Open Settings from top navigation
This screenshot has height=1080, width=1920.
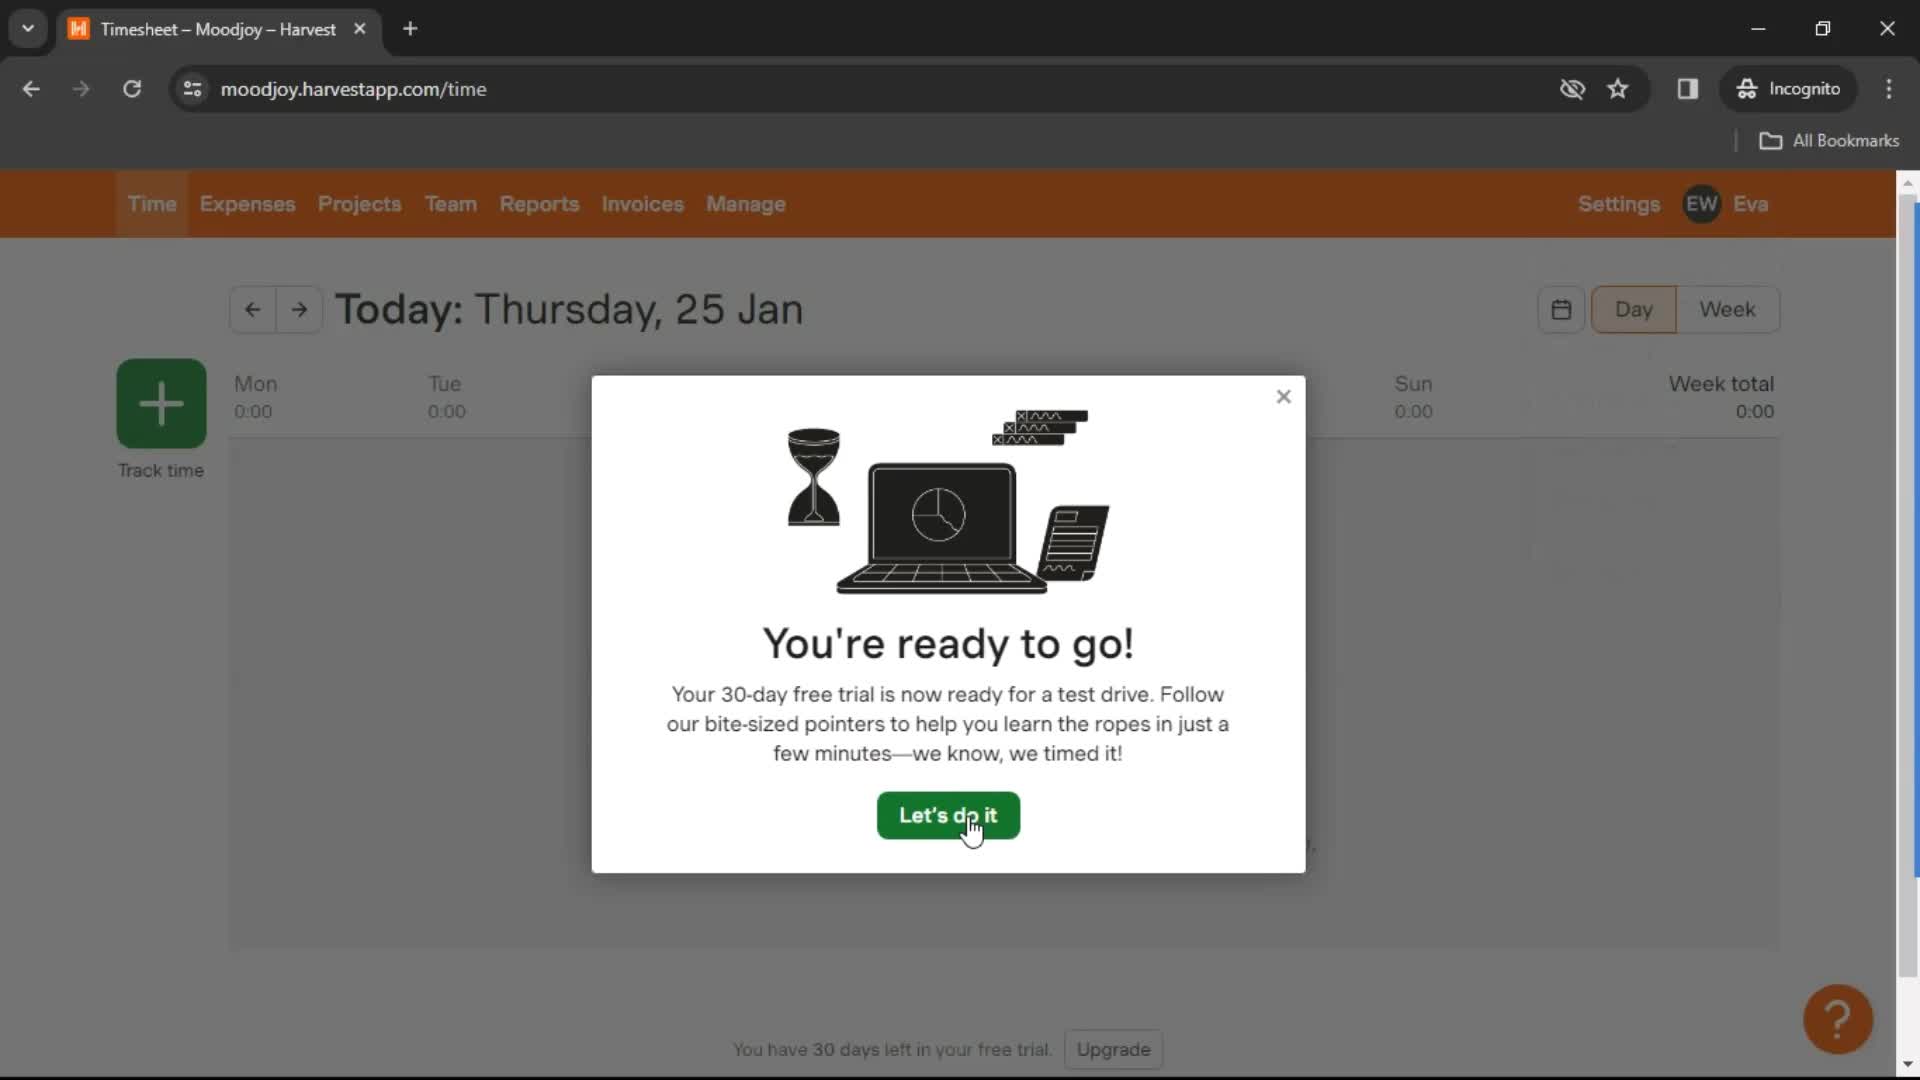pos(1619,203)
